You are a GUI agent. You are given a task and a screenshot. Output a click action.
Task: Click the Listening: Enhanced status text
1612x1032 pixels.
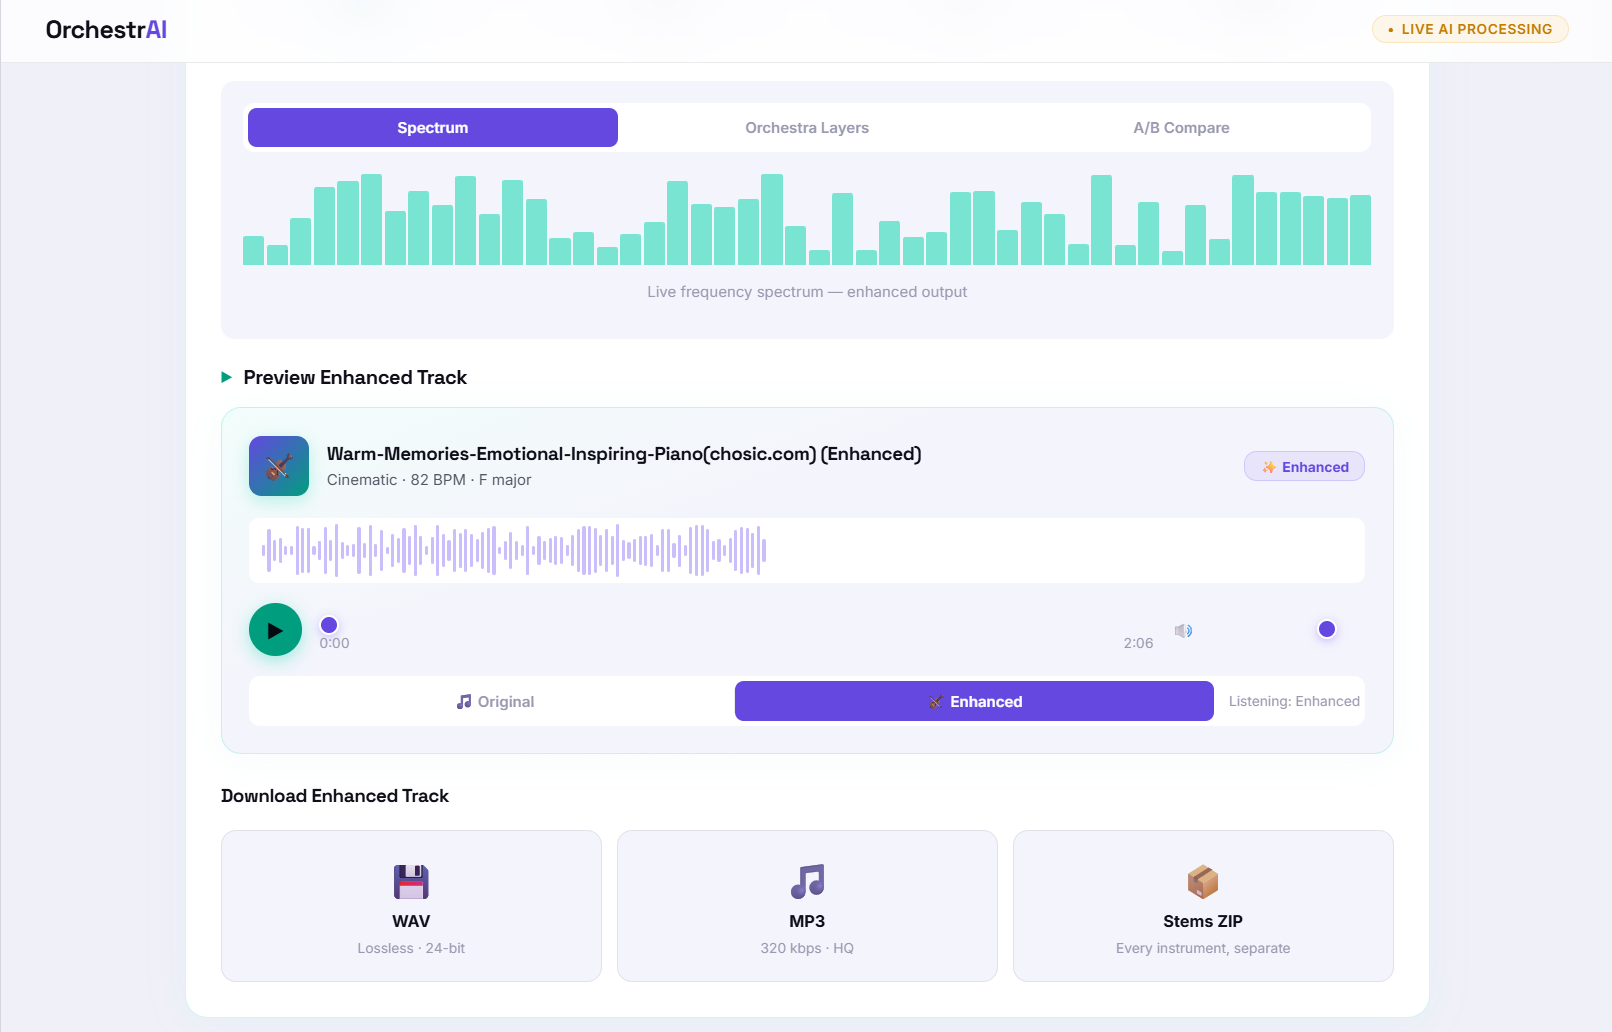point(1294,701)
